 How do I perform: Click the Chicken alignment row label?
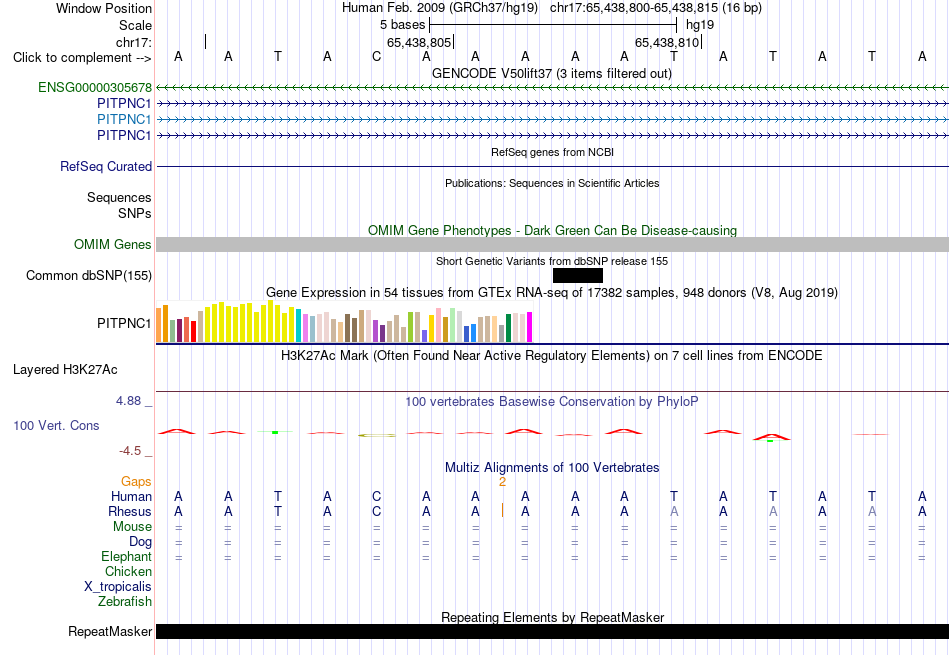128,571
